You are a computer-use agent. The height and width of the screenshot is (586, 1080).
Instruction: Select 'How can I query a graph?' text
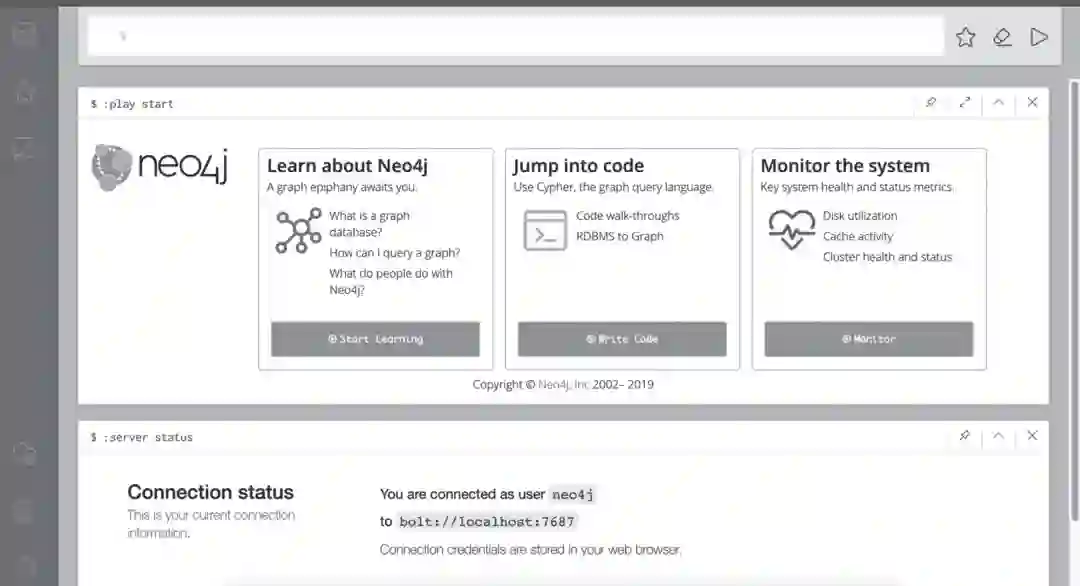point(395,253)
